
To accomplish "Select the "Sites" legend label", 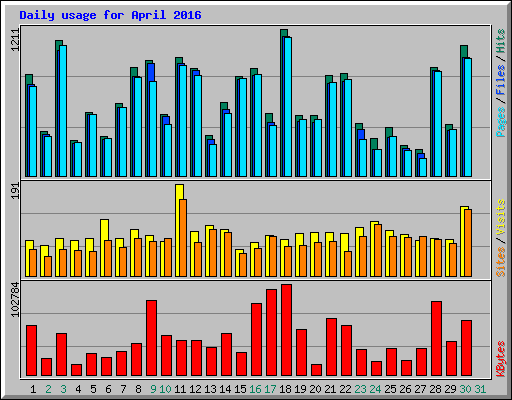I will pos(500,262).
